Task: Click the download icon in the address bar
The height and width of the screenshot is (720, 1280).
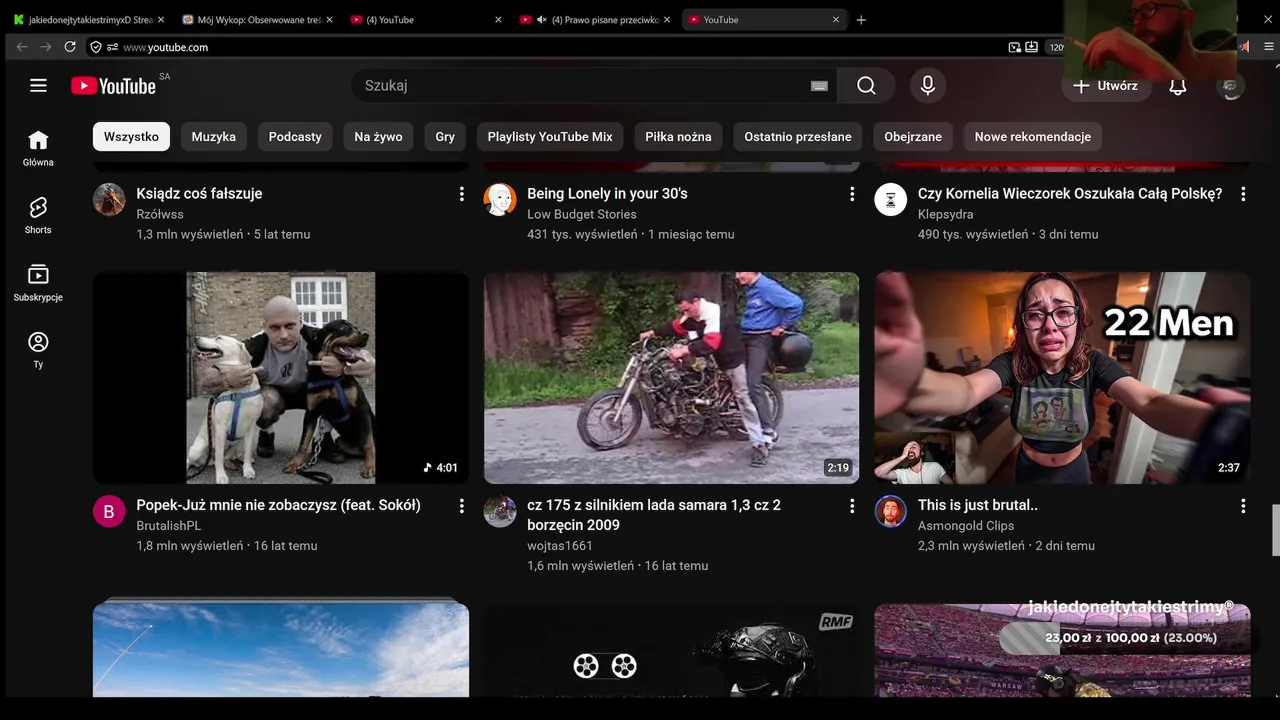Action: click(1032, 47)
